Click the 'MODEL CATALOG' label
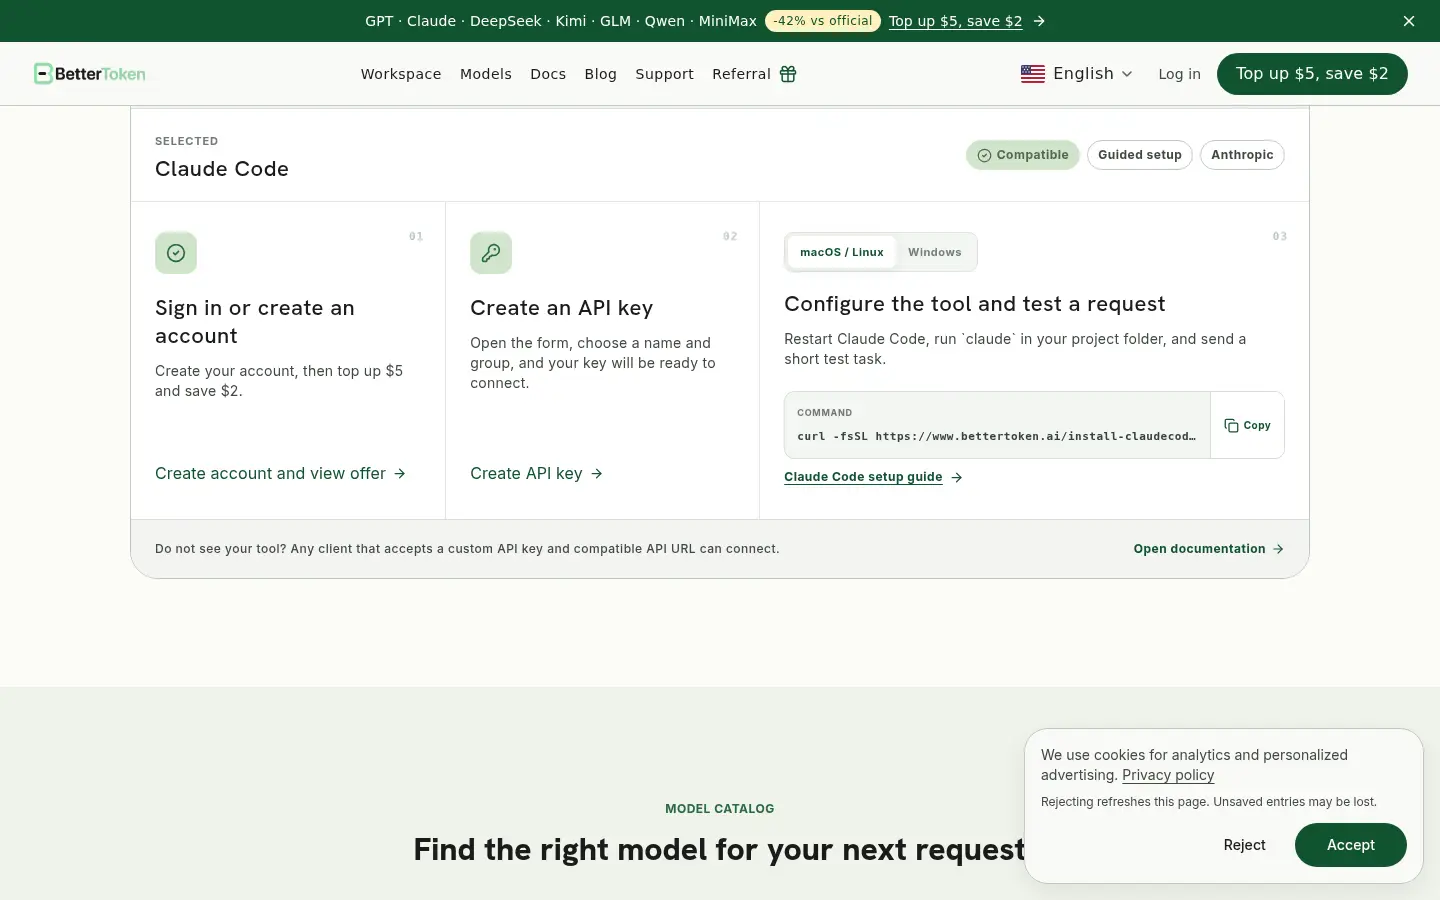This screenshot has height=900, width=1440. [720, 809]
